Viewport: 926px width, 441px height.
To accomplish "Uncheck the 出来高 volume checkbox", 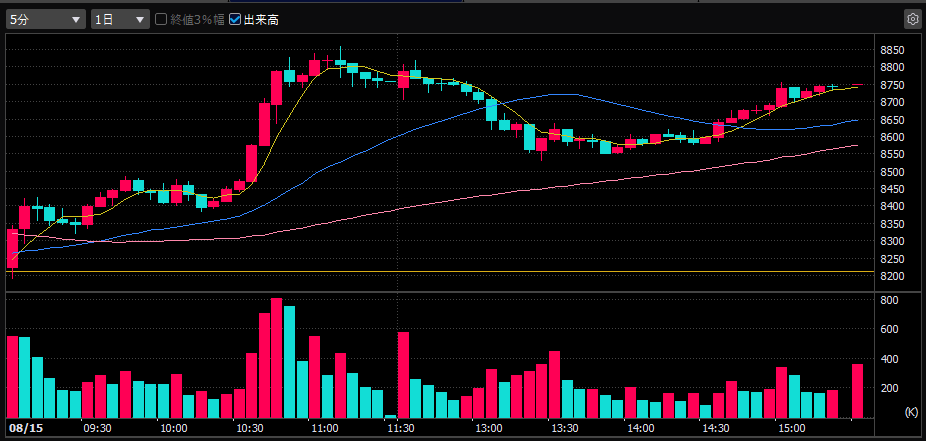I will click(234, 19).
